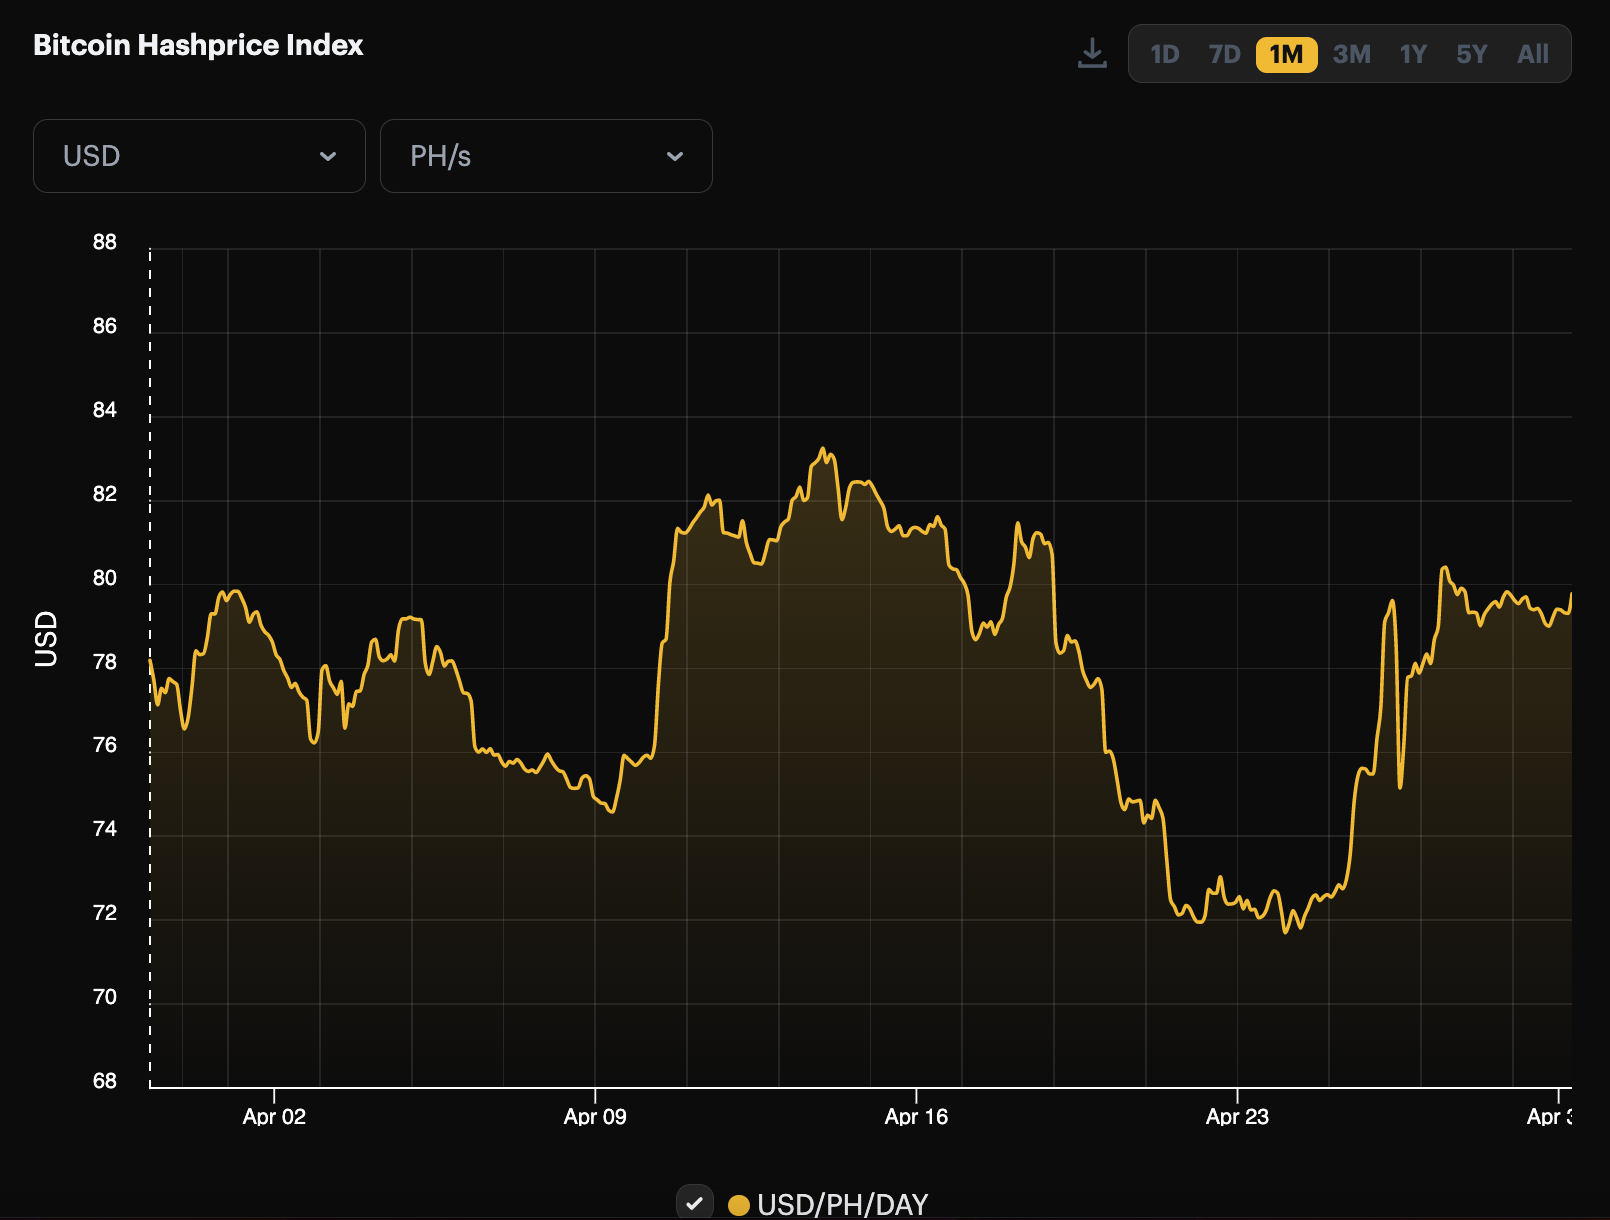The height and width of the screenshot is (1220, 1610).
Task: Switch timeframe tab to 3M
Action: (x=1352, y=55)
